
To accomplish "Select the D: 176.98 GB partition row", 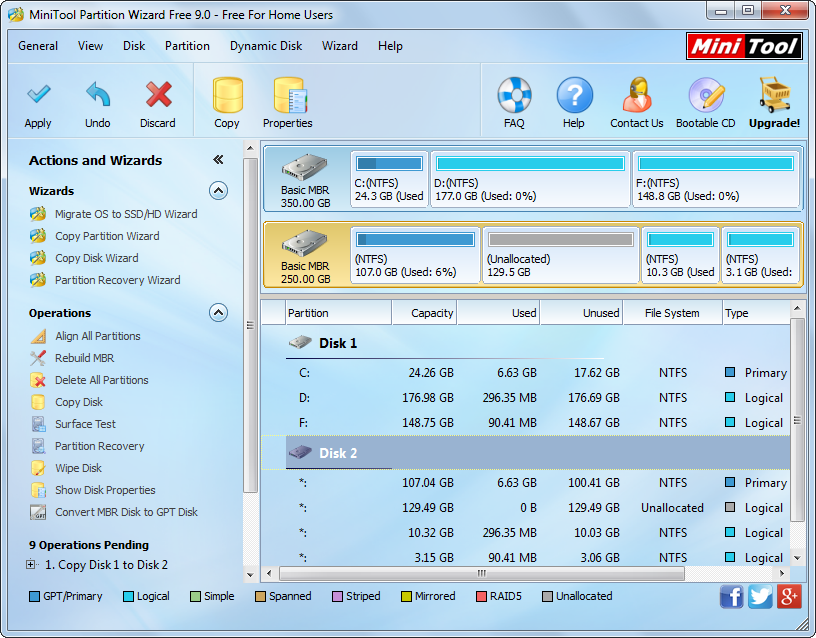I will 526,398.
